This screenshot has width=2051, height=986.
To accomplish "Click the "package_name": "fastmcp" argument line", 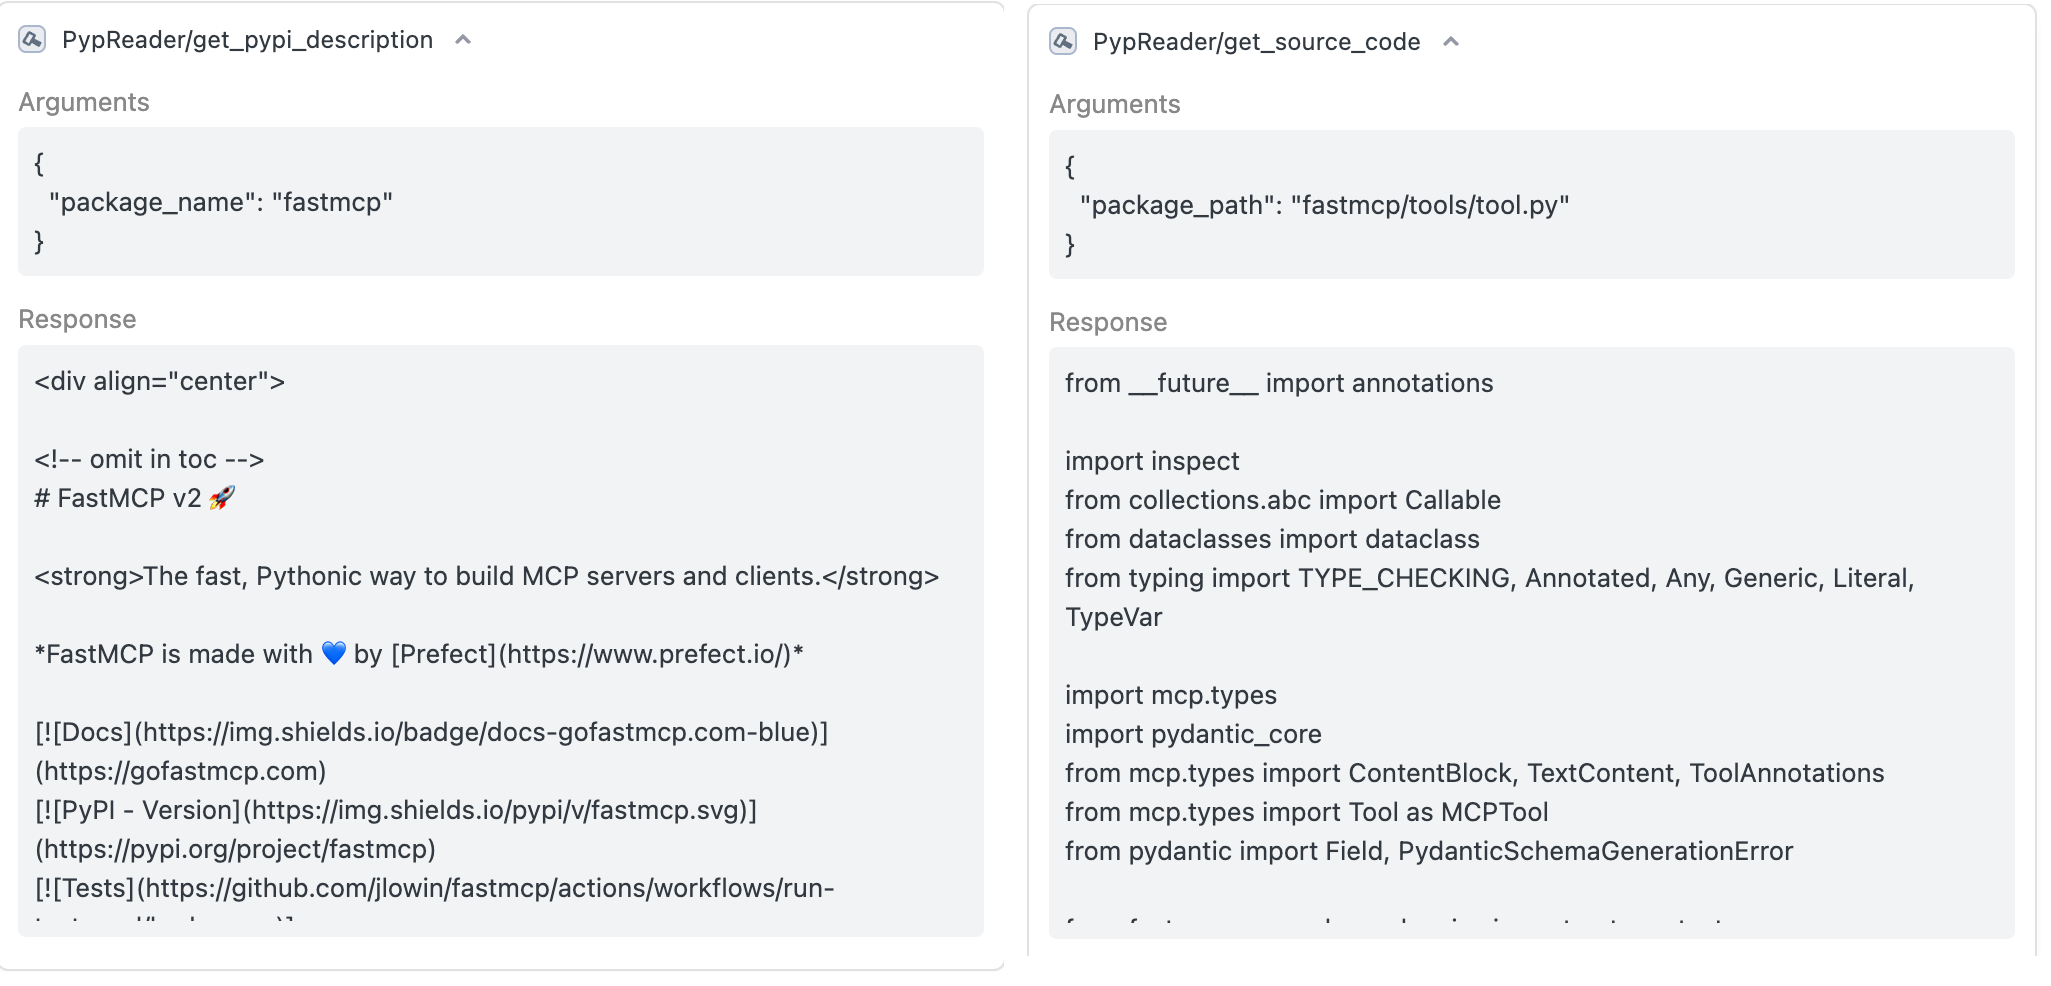I will [x=220, y=203].
